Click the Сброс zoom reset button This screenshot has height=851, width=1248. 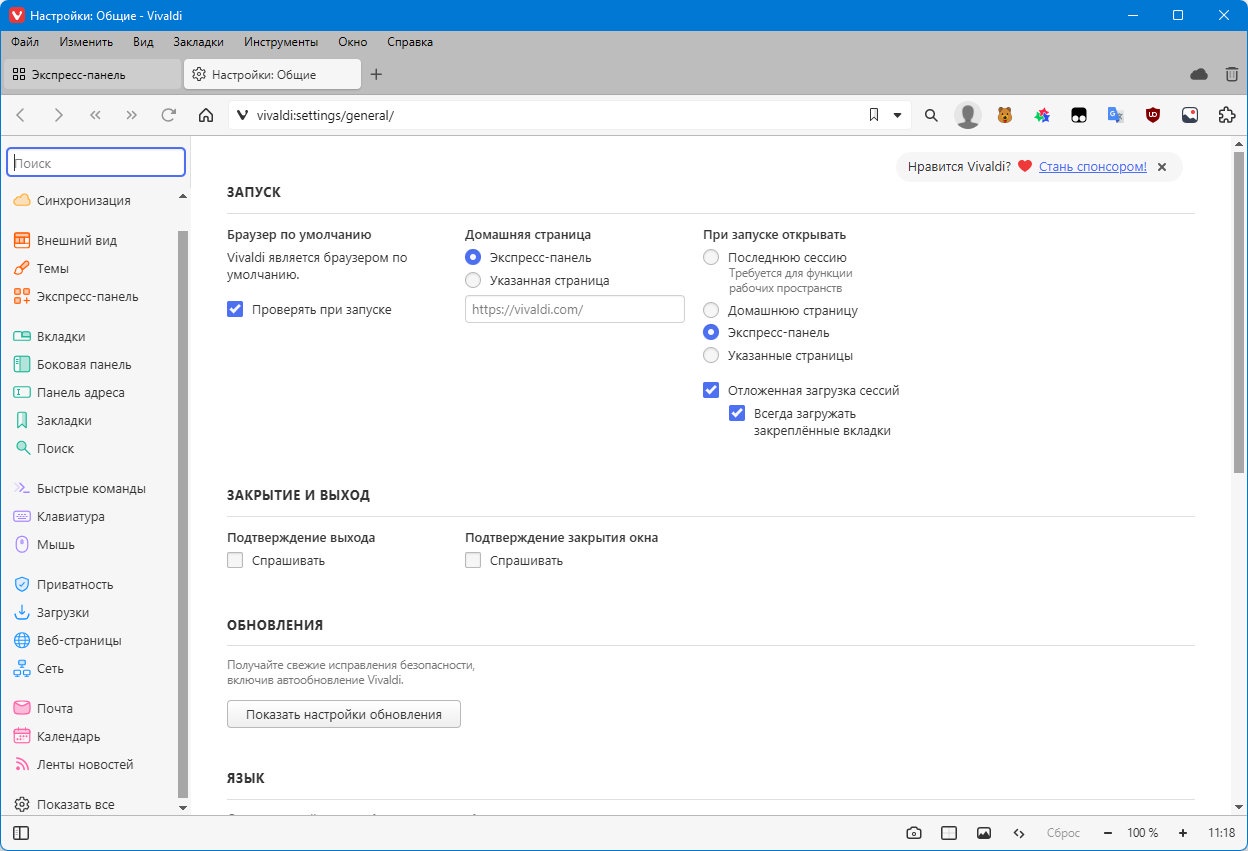tap(1063, 832)
